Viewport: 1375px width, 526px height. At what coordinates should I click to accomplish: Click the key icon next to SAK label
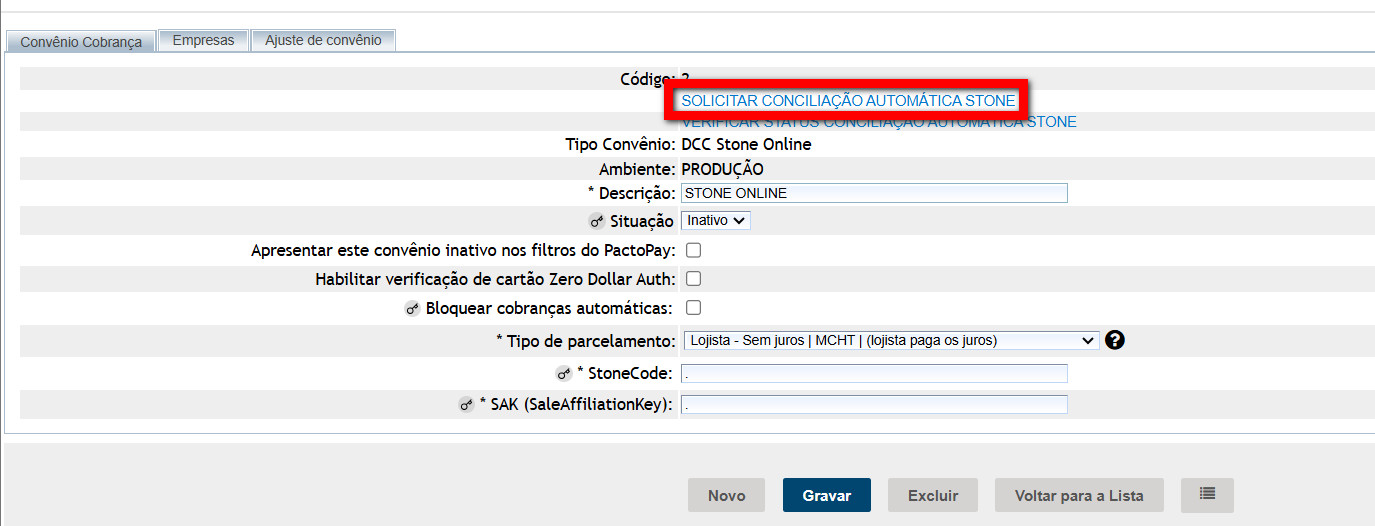(x=466, y=405)
